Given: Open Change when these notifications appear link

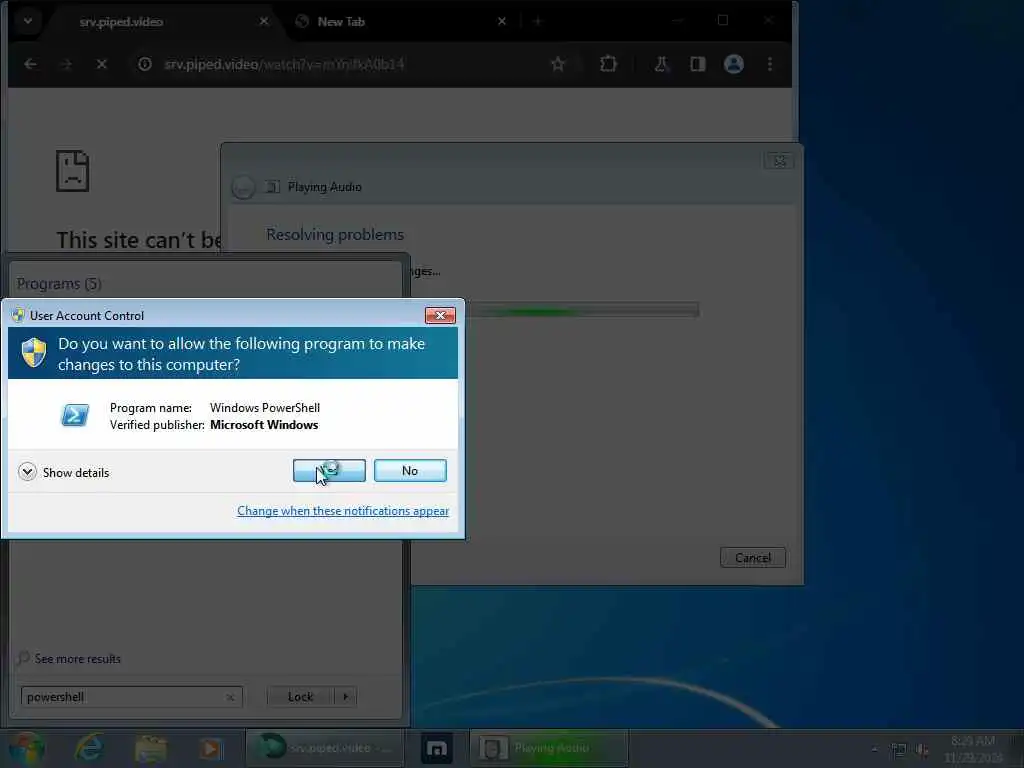Looking at the screenshot, I should [343, 511].
